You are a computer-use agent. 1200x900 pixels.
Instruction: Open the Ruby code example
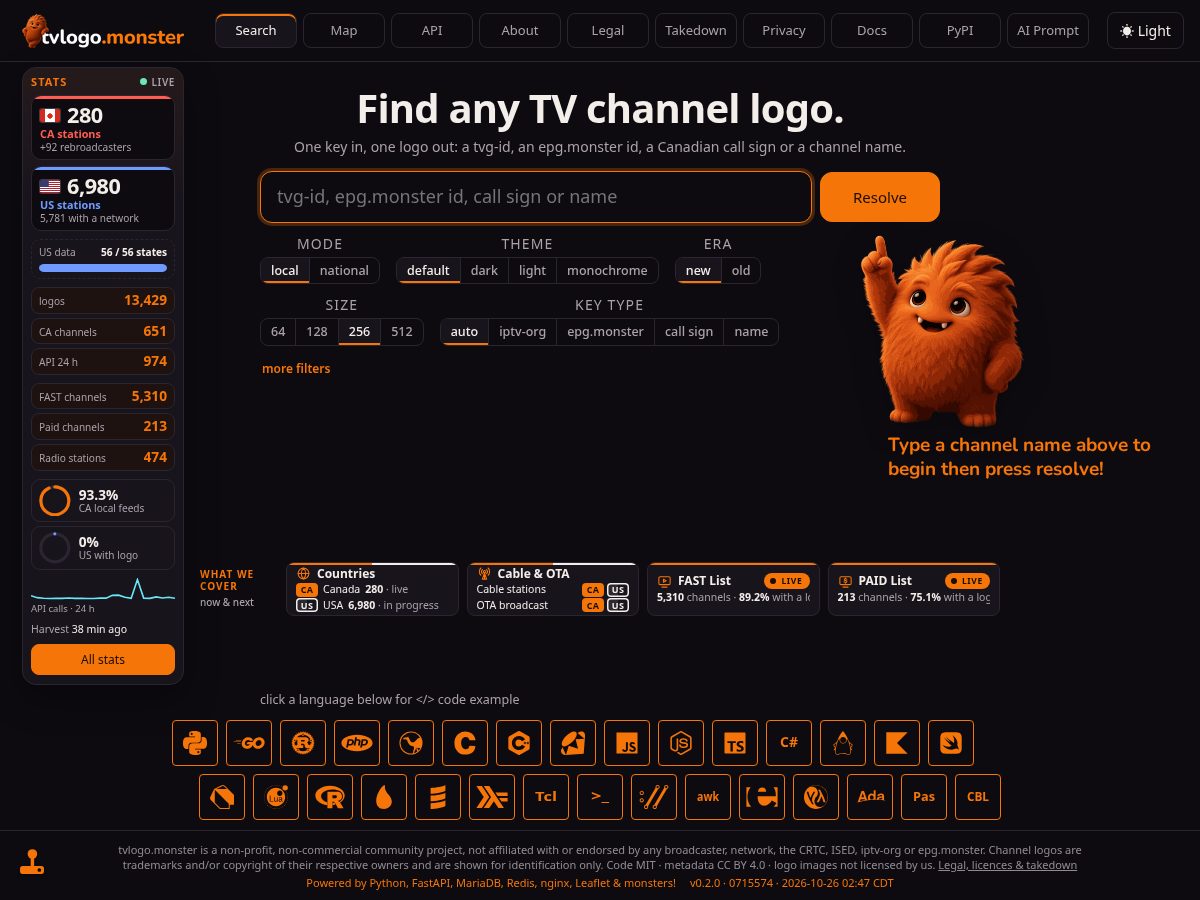[573, 743]
